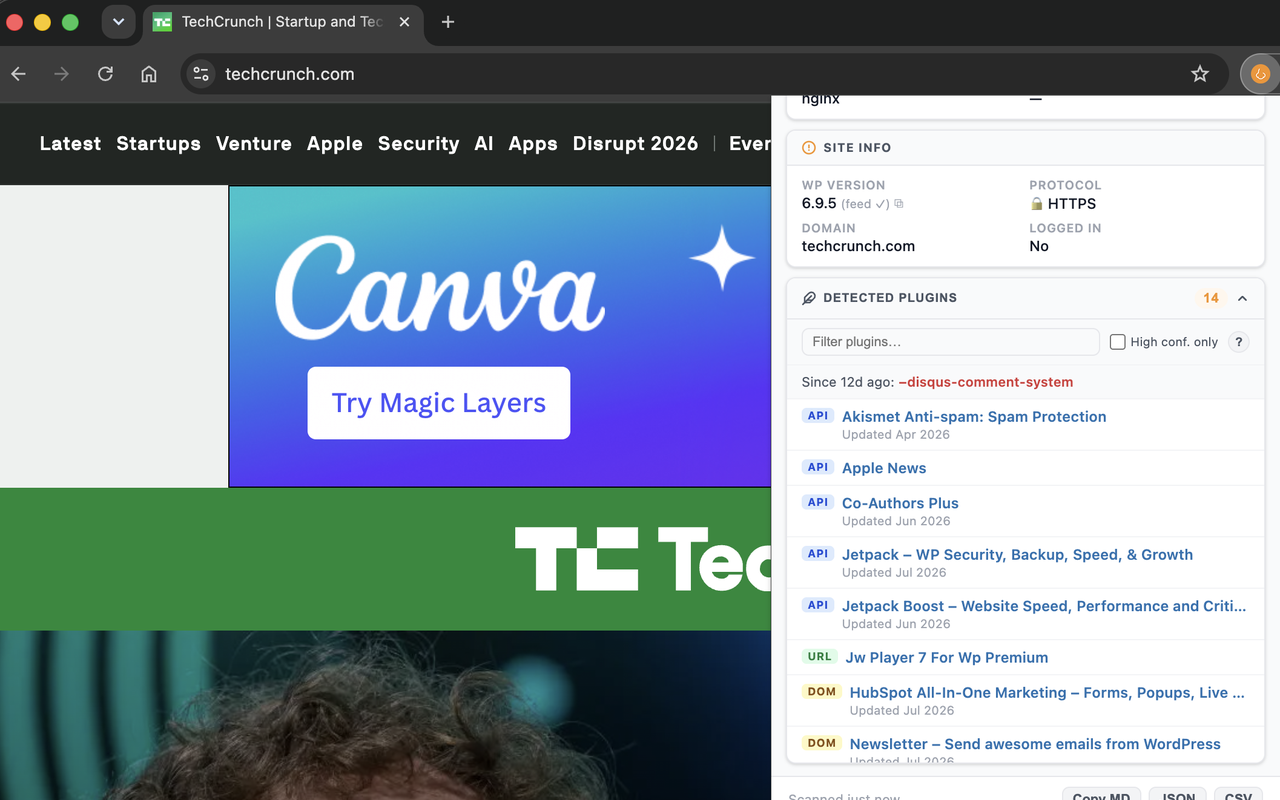Reload the TechCrunch page
The height and width of the screenshot is (800, 1280).
[105, 74]
